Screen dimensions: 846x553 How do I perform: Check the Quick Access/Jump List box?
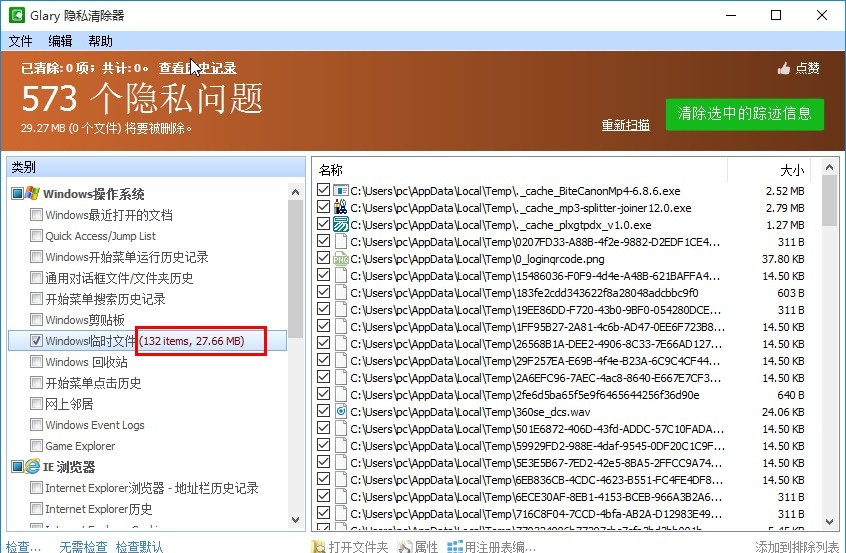(36, 236)
